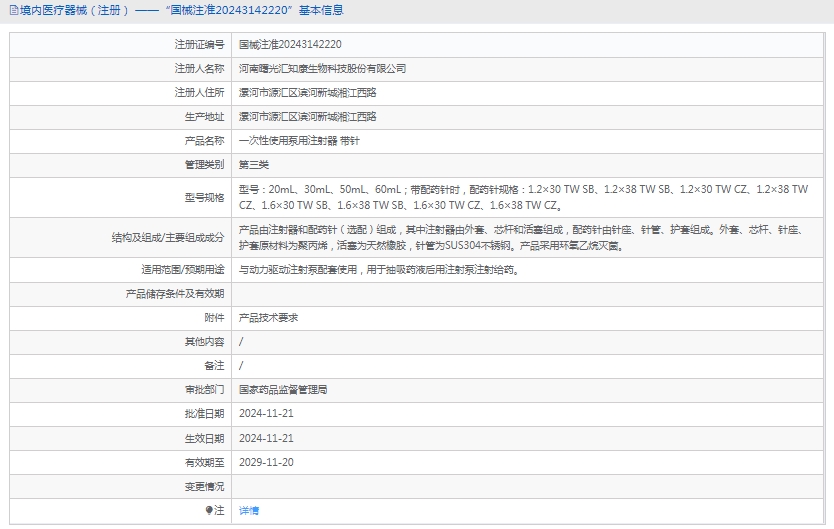Screen dimensions: 834x529
Task: Click the 适用范围/预期用途 description text
Action: point(379,270)
